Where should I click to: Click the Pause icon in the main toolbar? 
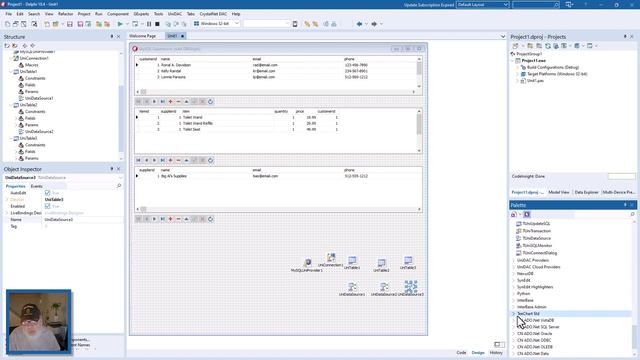[149, 24]
